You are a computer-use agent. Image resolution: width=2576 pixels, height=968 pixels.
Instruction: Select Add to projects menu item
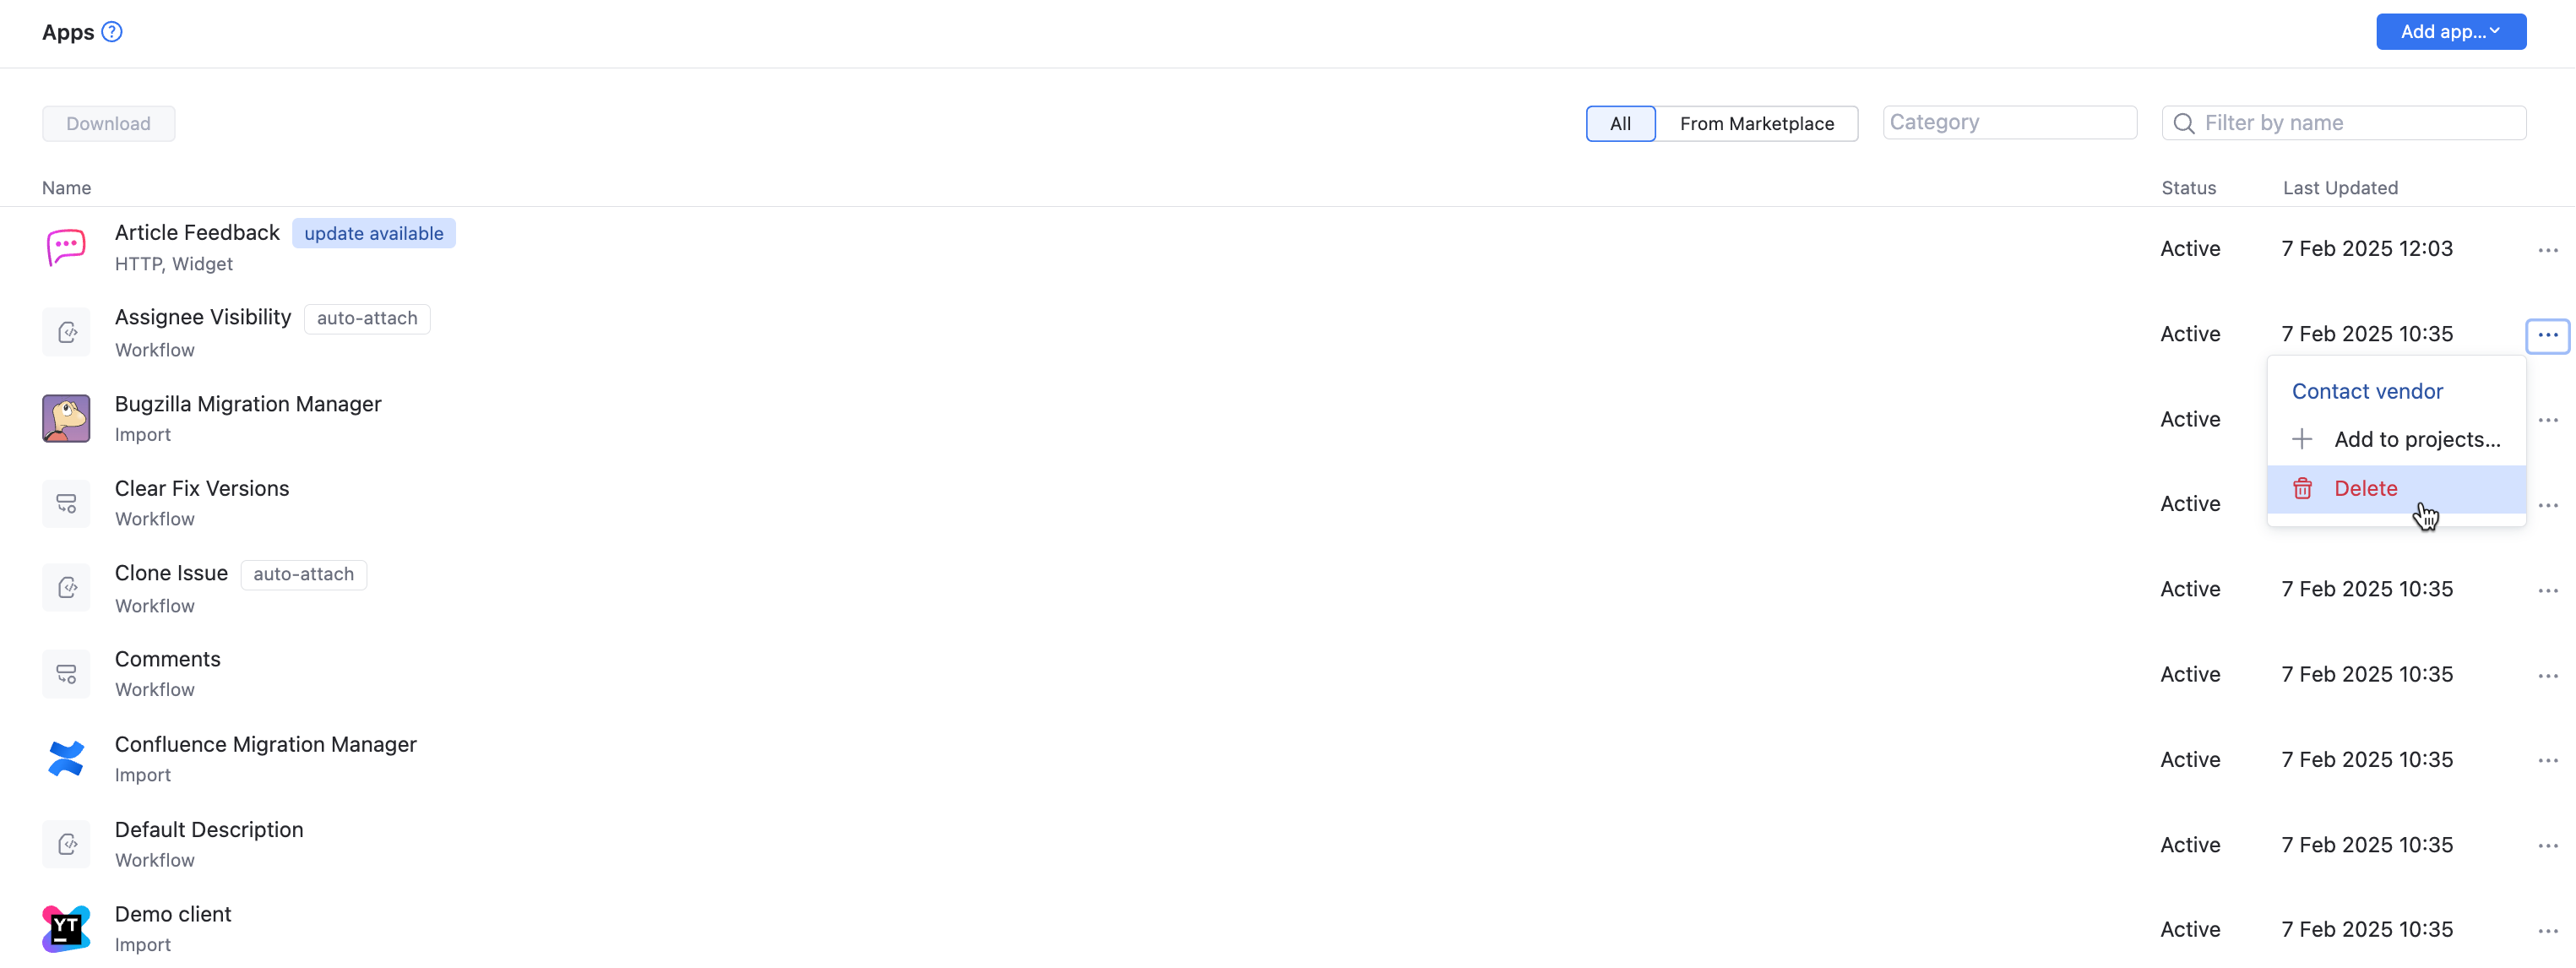[2415, 440]
